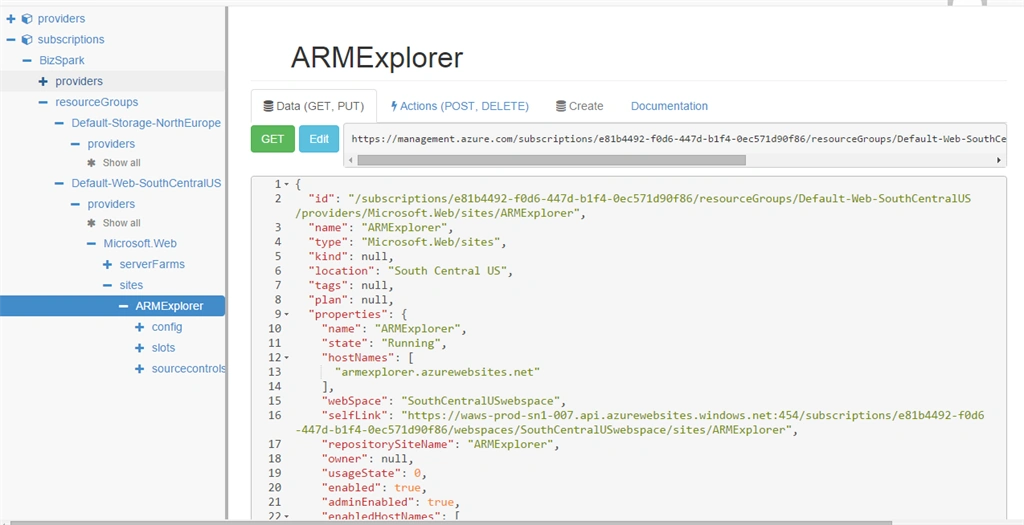Click the asterisk icon under Default-Web-SouthCentralUS providers
This screenshot has height=525, width=1024.
coord(91,223)
